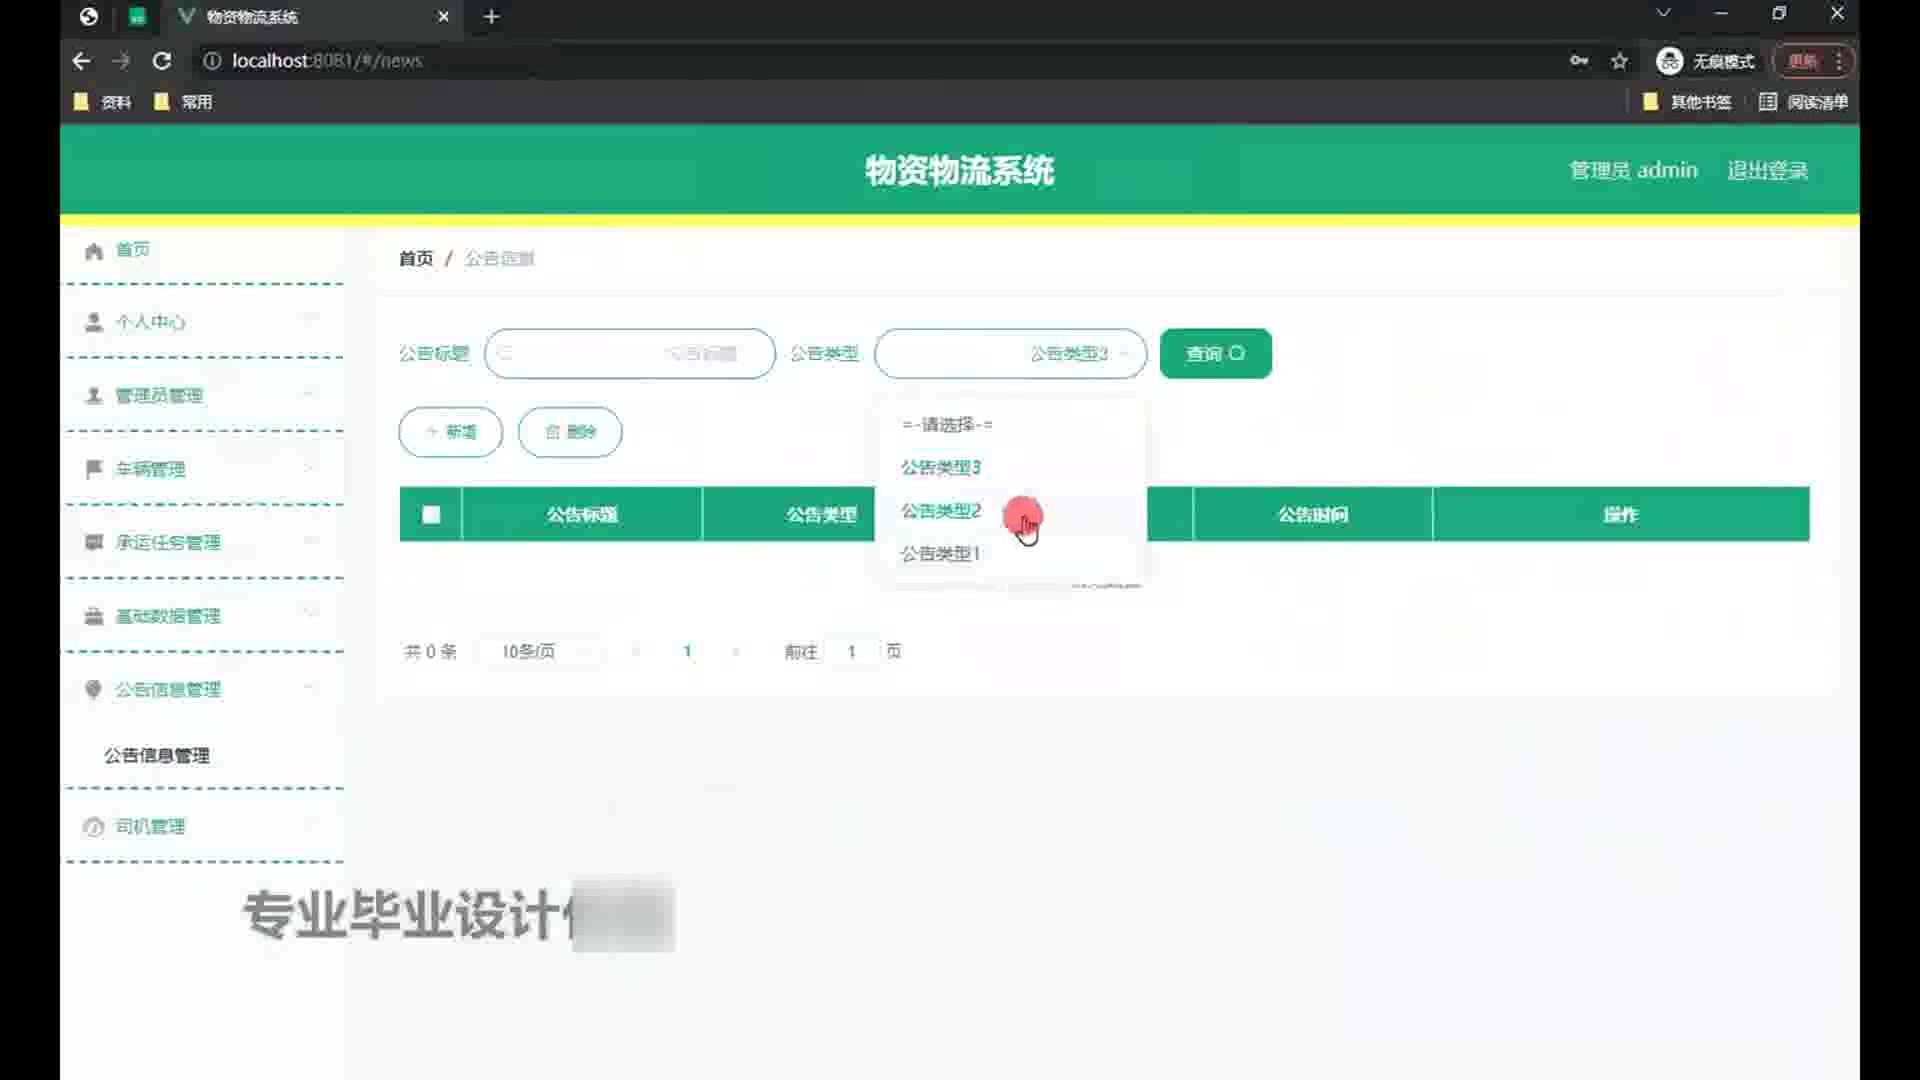Click the green 查询 search button
This screenshot has height=1080, width=1920.
[x=1216, y=354]
